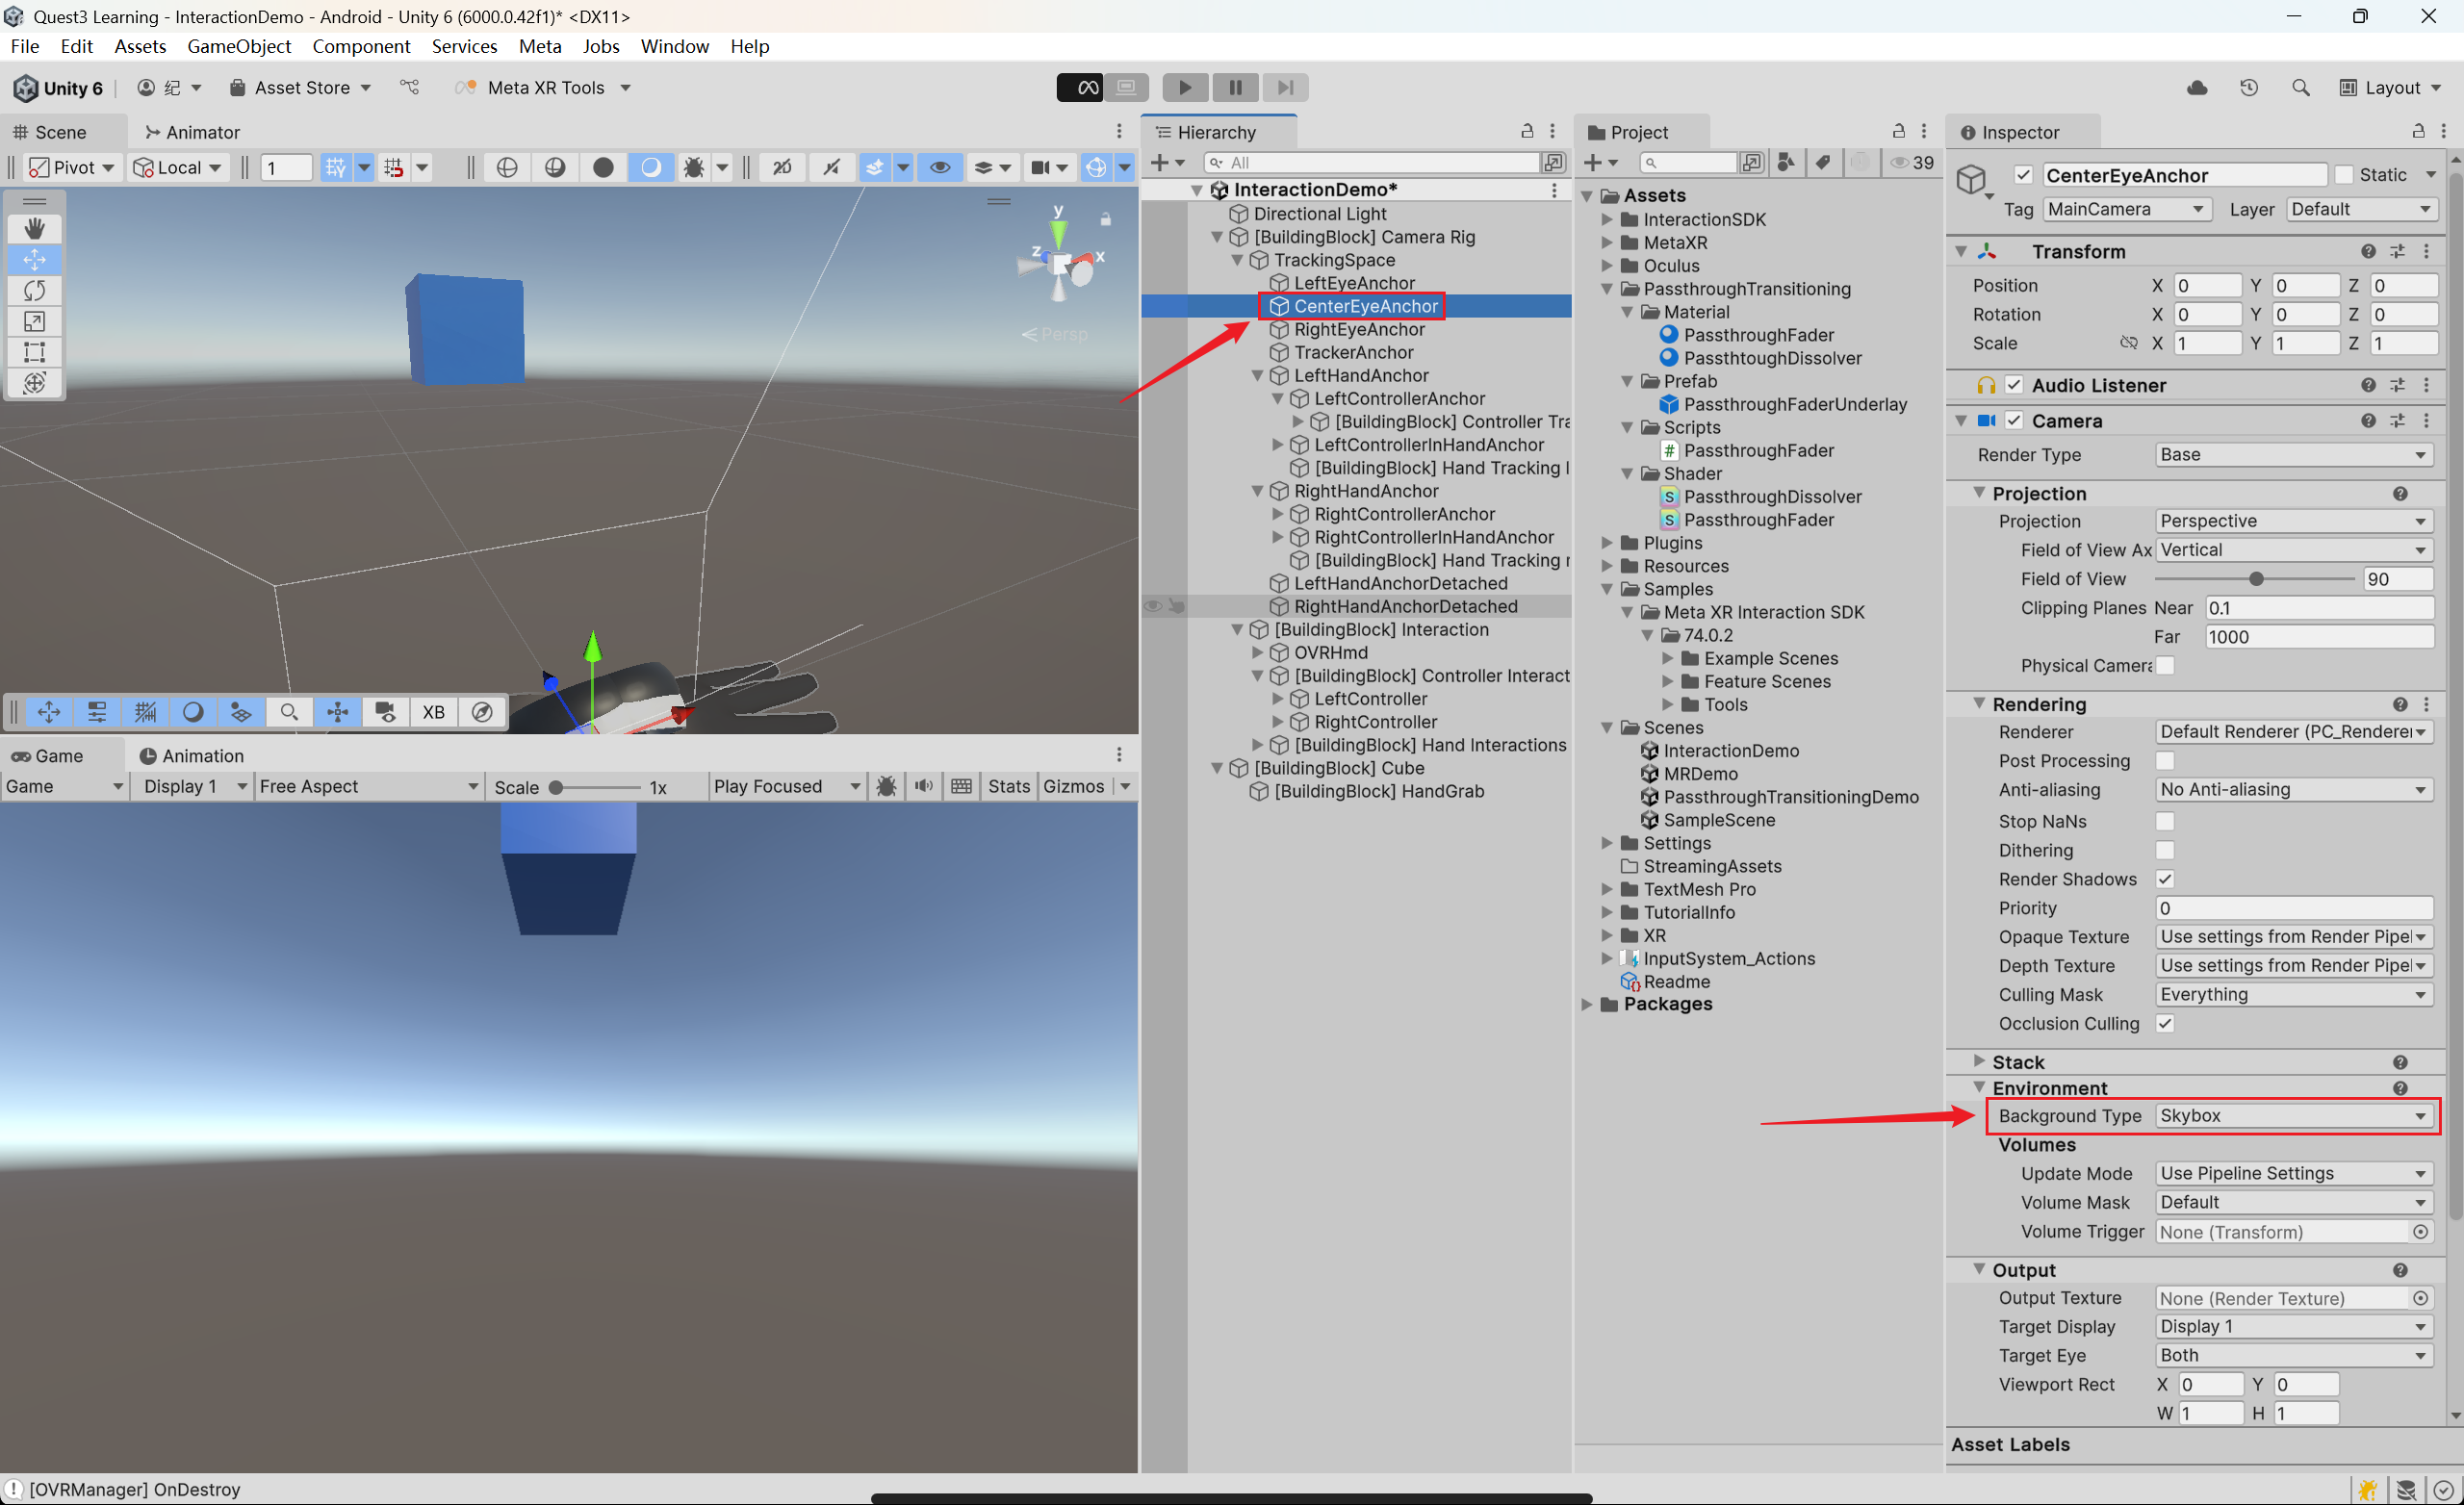The image size is (2464, 1505).
Task: Open the Layer Default dropdown
Action: point(2360,209)
